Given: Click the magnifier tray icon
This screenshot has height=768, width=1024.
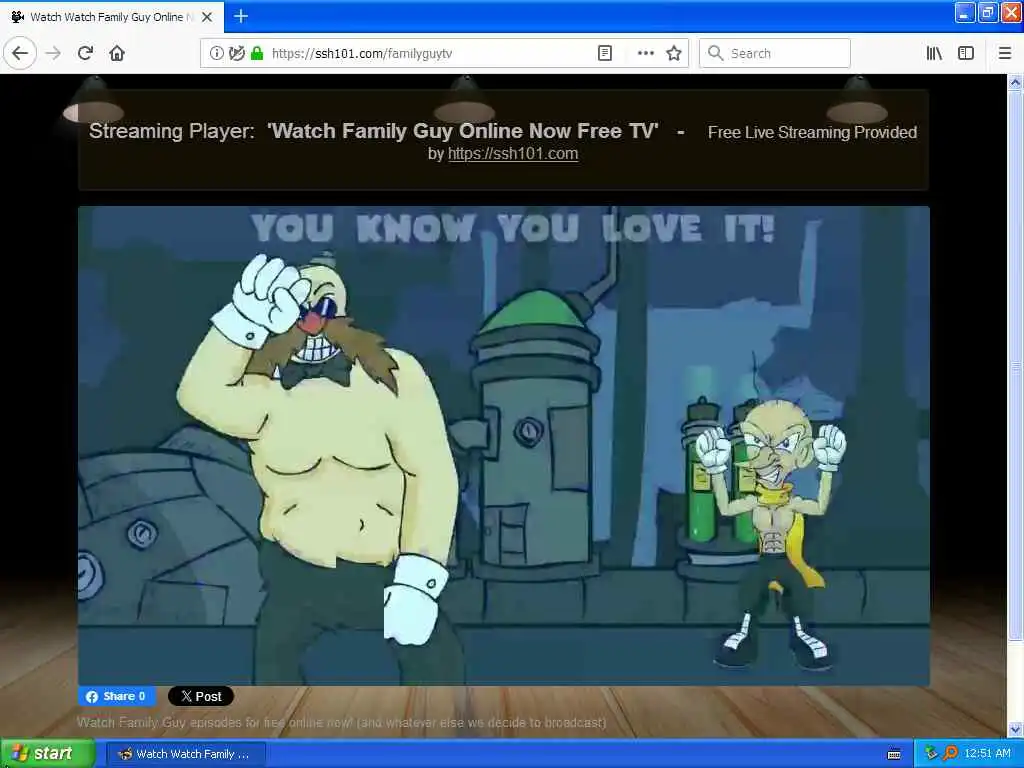Looking at the screenshot, I should coord(950,754).
